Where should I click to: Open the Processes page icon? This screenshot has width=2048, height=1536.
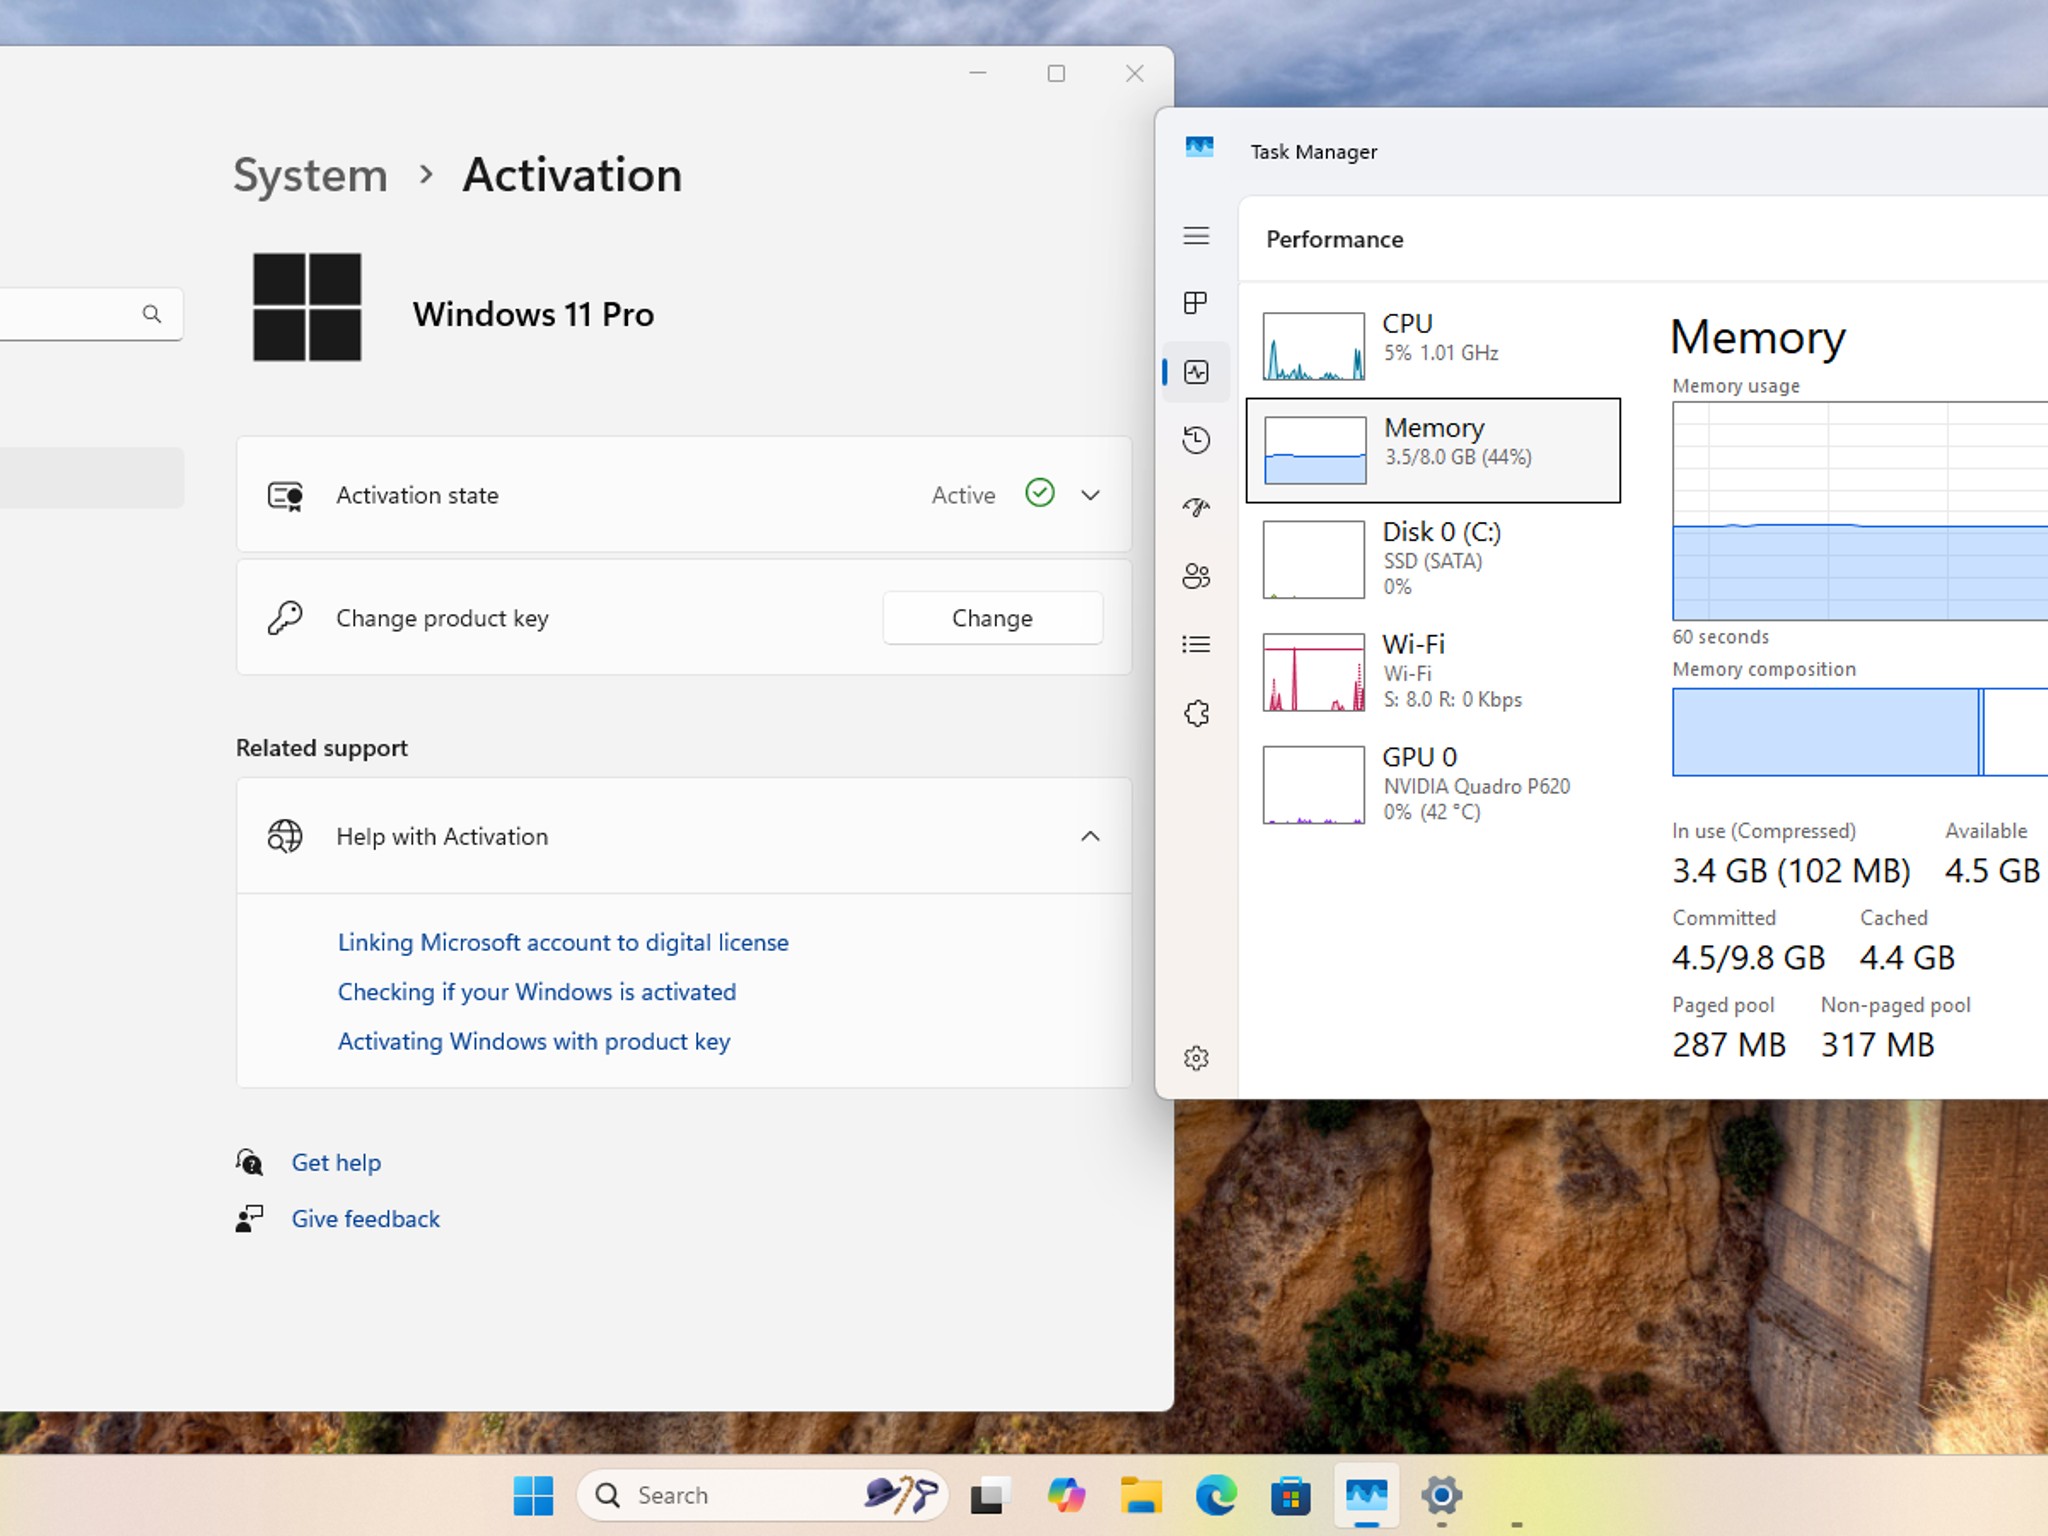1196,303
